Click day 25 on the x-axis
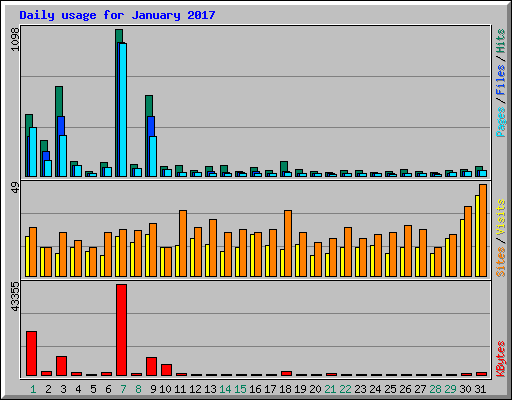Viewport: 512px width, 400px height. [390, 389]
